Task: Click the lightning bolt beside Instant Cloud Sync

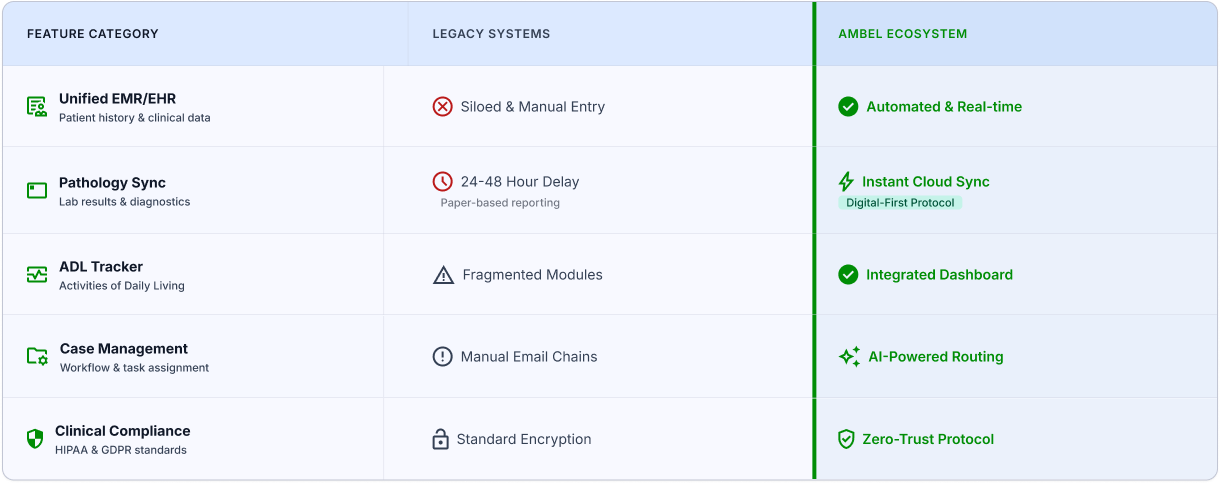Action: (846, 181)
